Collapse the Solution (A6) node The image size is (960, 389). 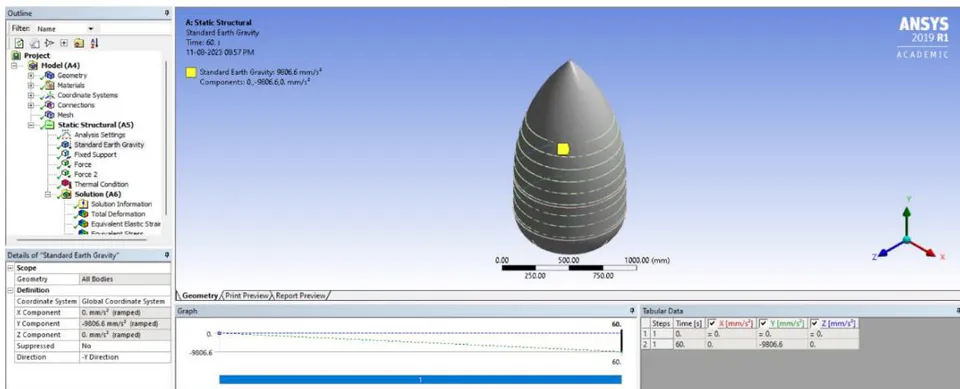tap(47, 194)
